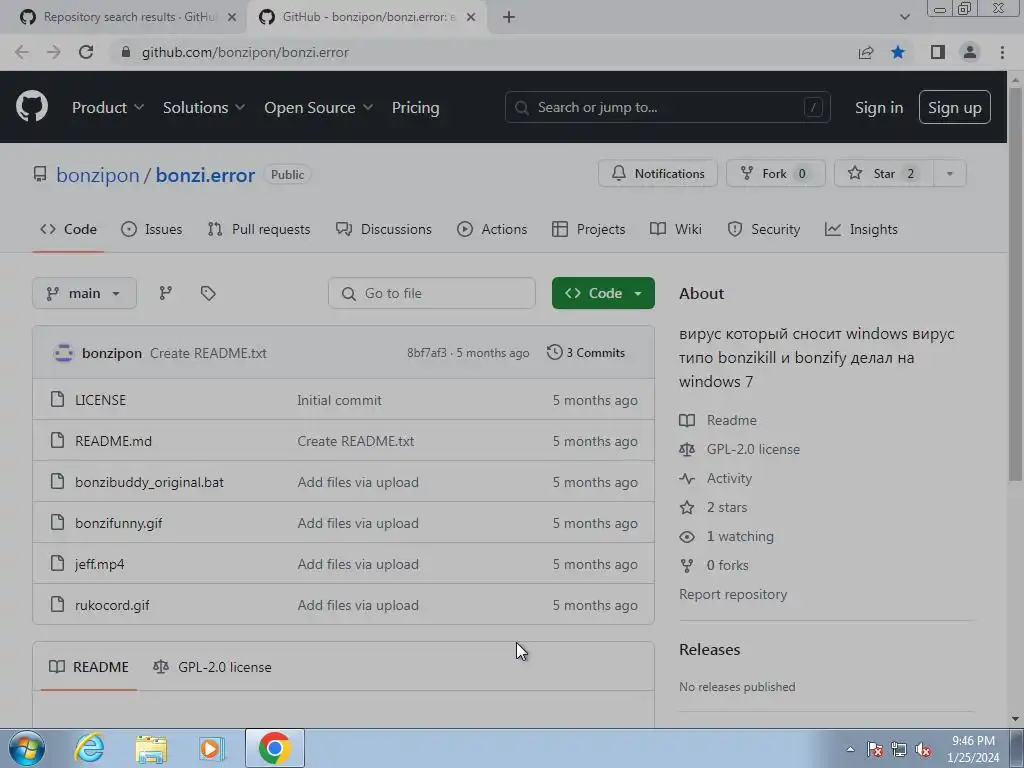
Task: Open Action Center flag tray icon
Action: (874, 750)
